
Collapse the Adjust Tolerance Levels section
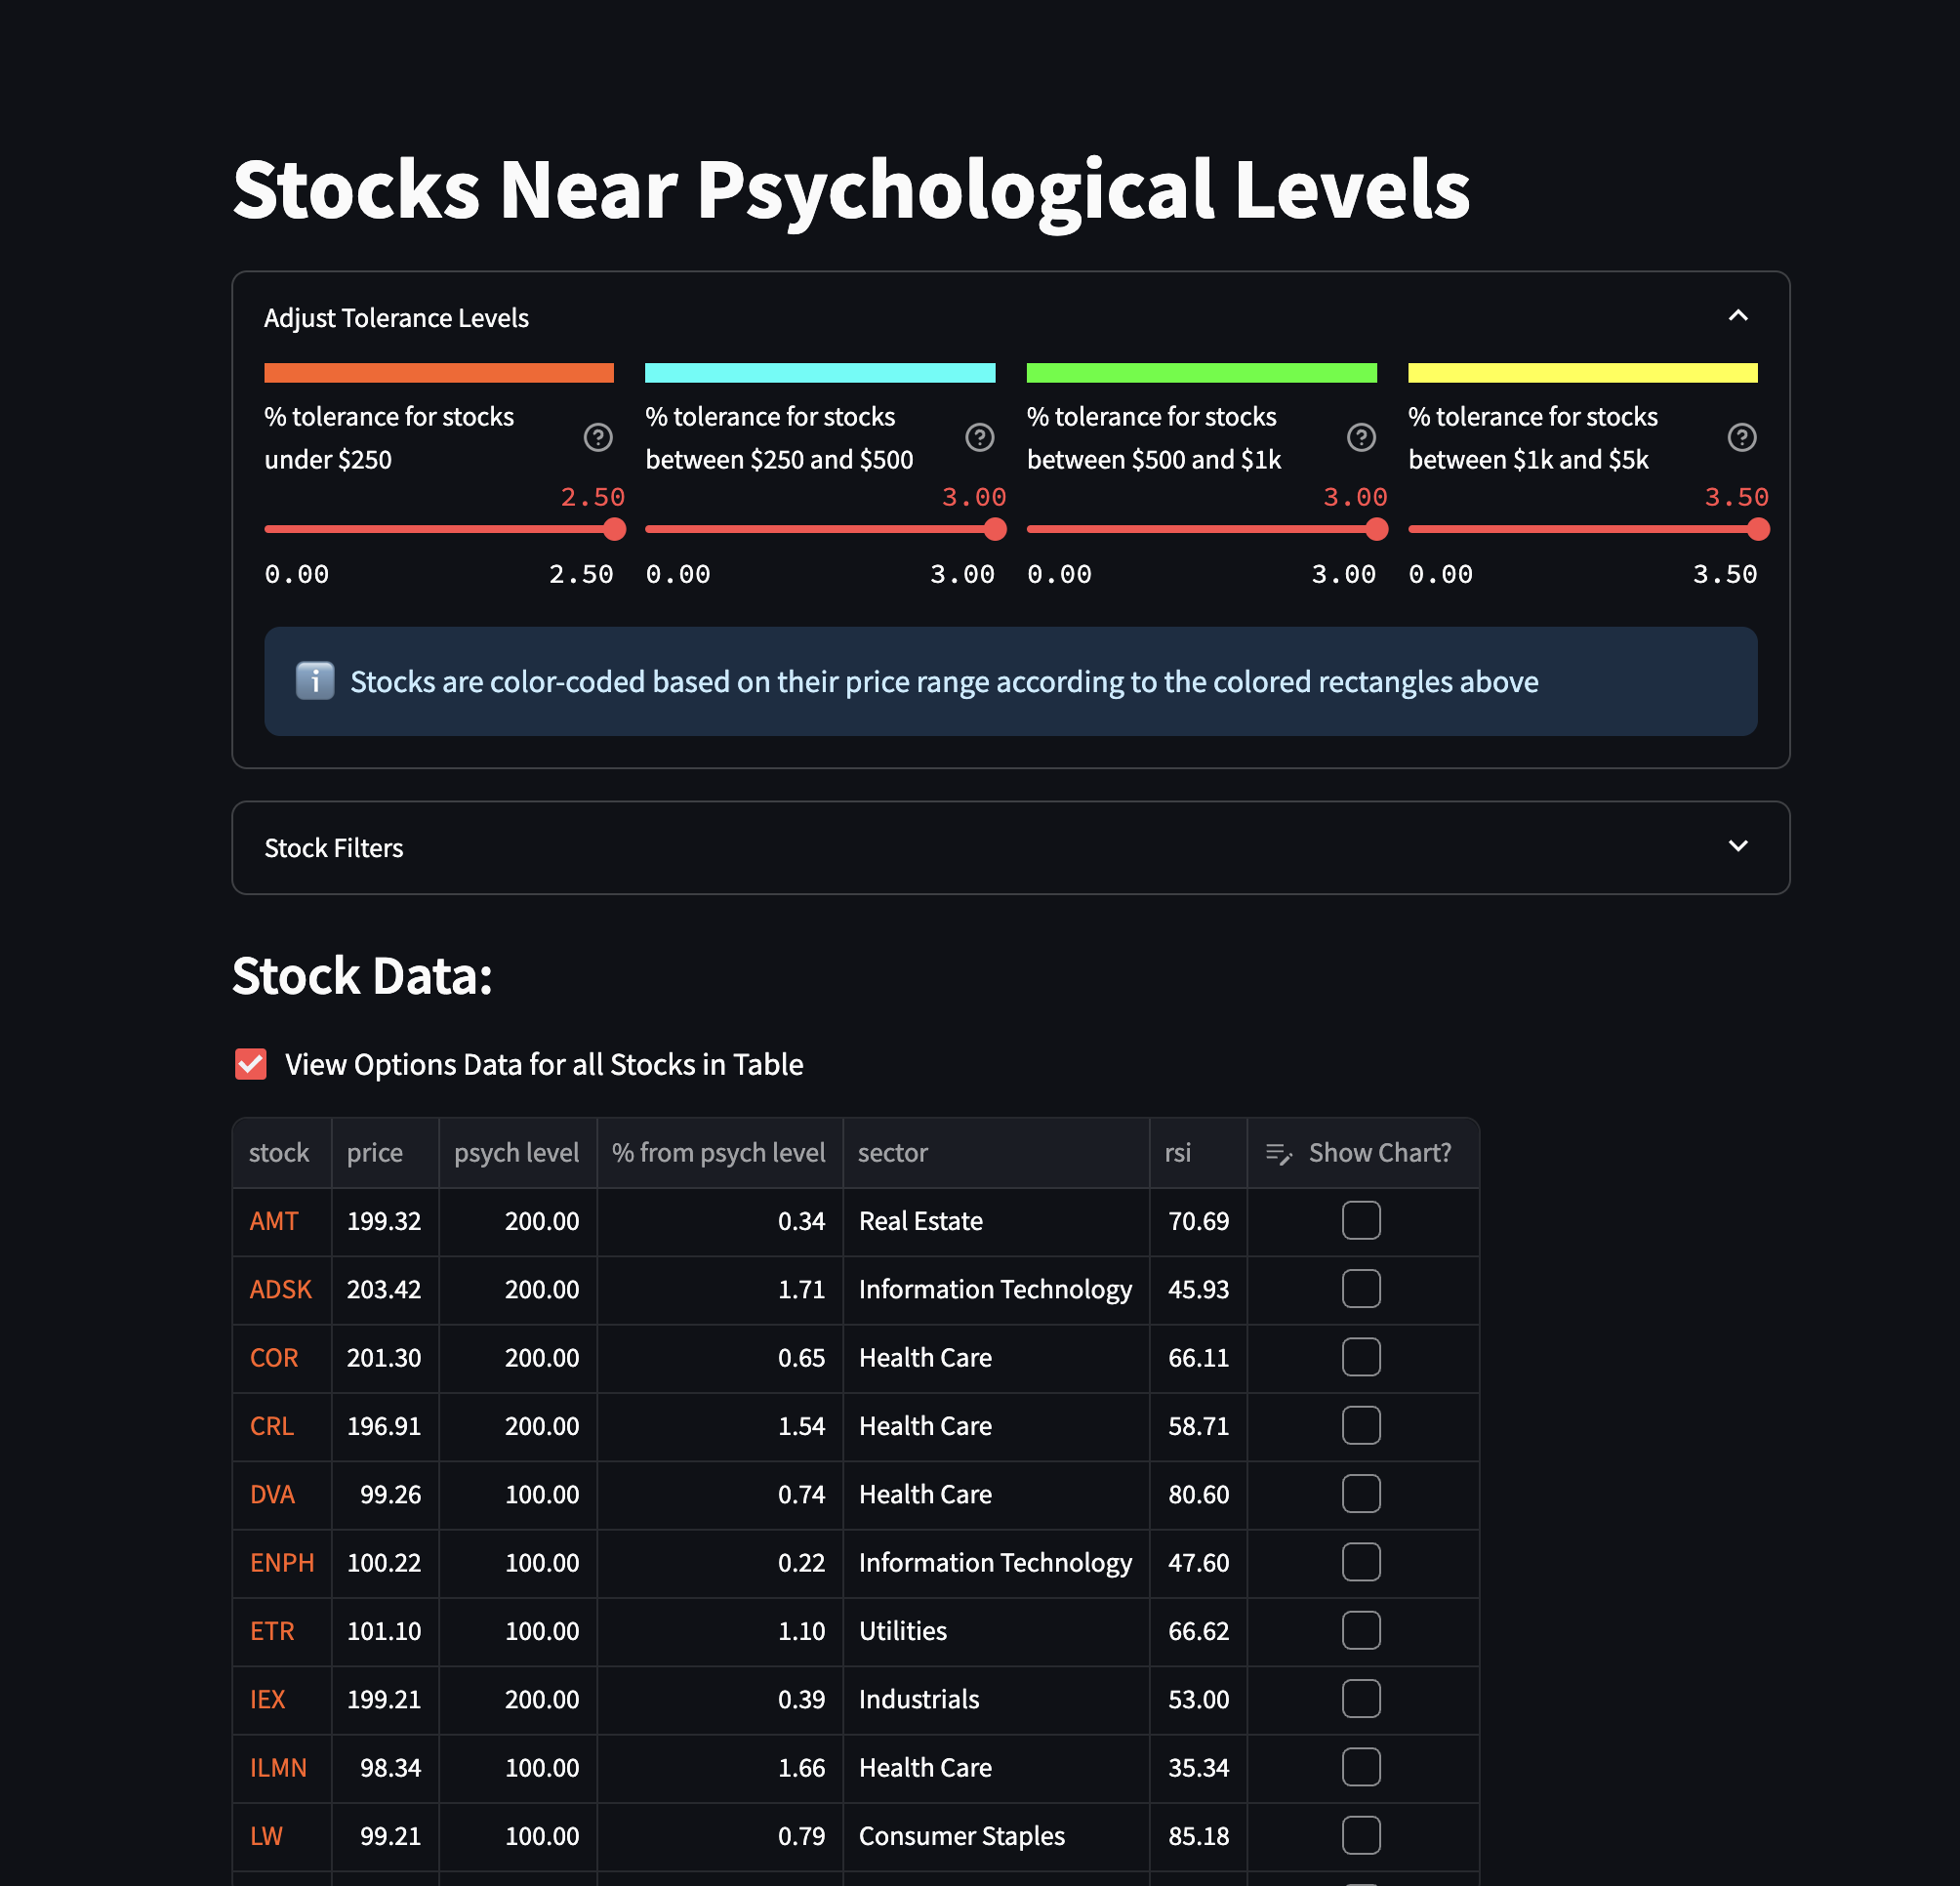[x=1738, y=316]
